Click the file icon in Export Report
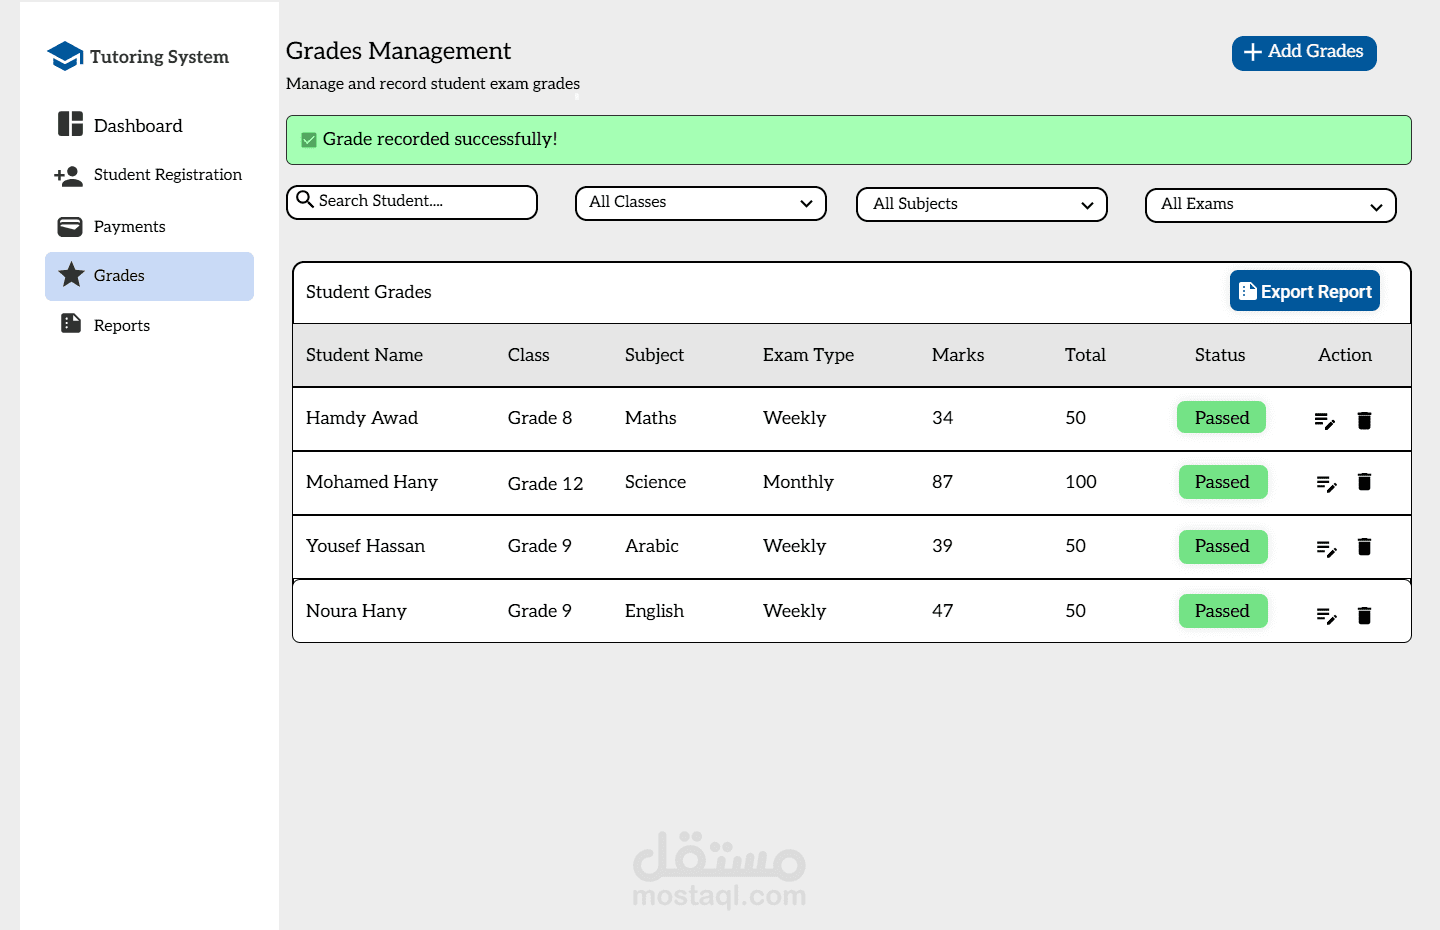 pos(1247,291)
